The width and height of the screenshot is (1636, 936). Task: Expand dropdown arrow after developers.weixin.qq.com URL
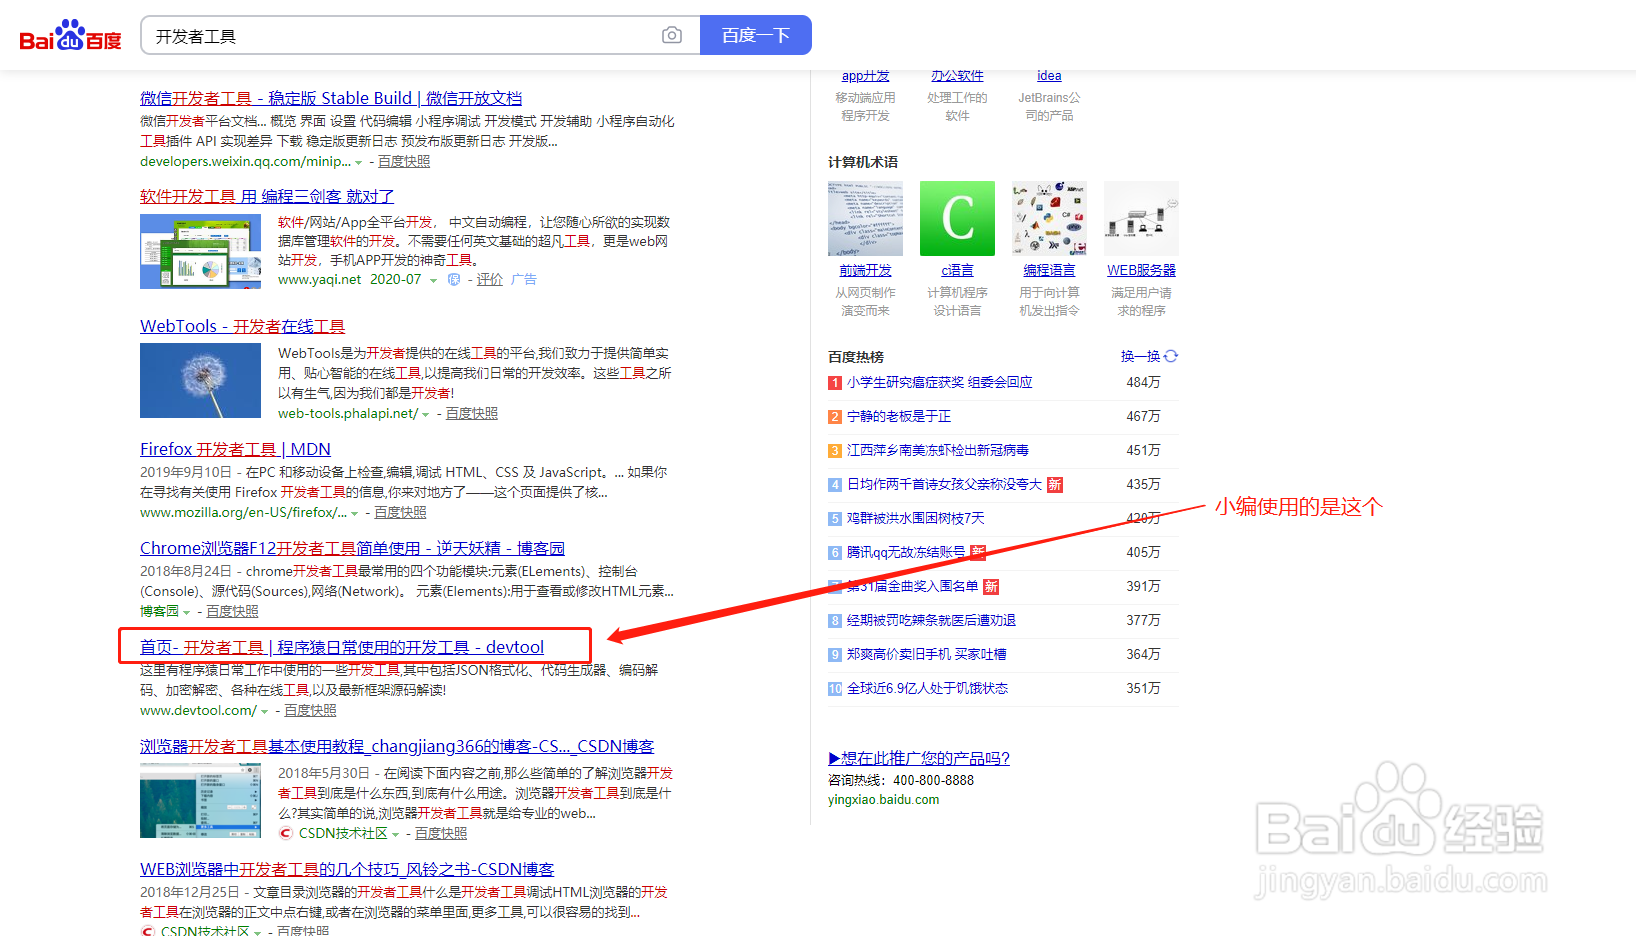(x=359, y=162)
